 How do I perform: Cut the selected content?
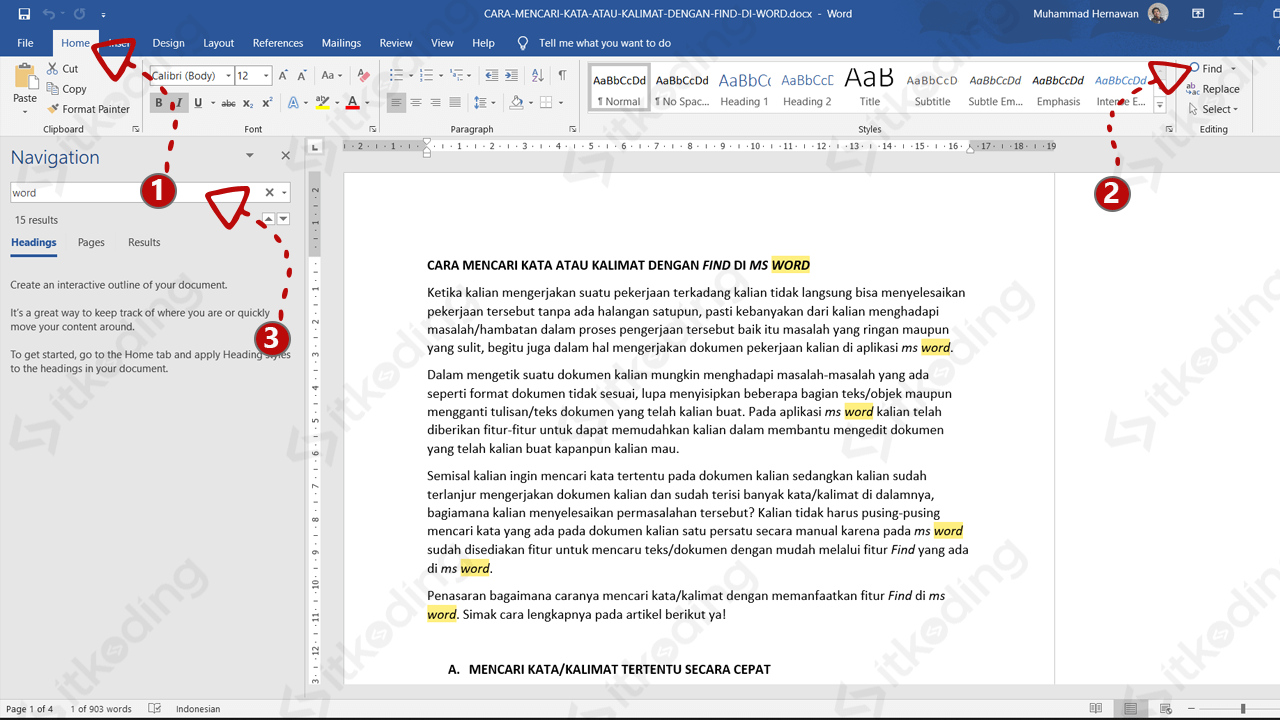tap(62, 69)
